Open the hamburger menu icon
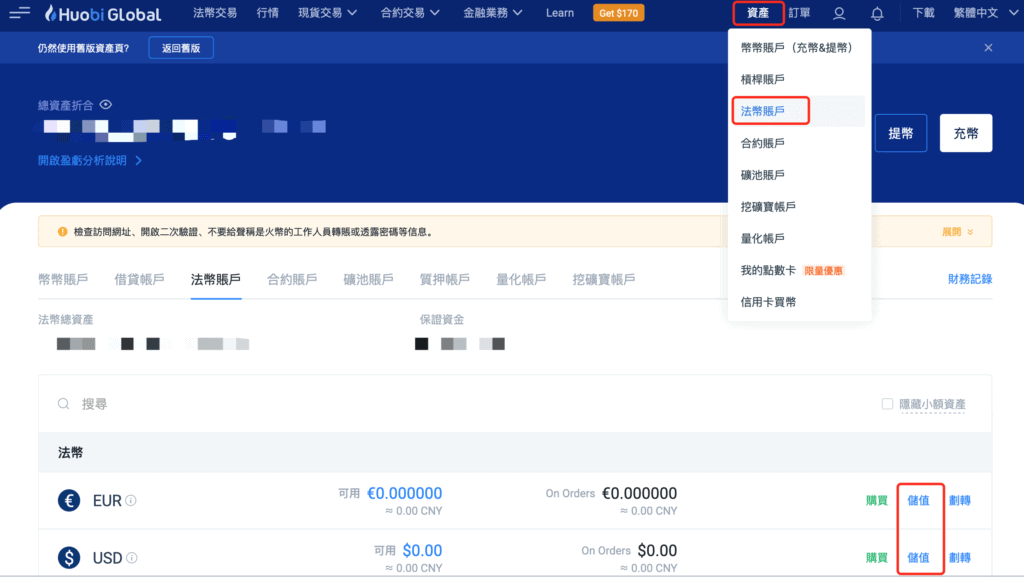 point(20,12)
